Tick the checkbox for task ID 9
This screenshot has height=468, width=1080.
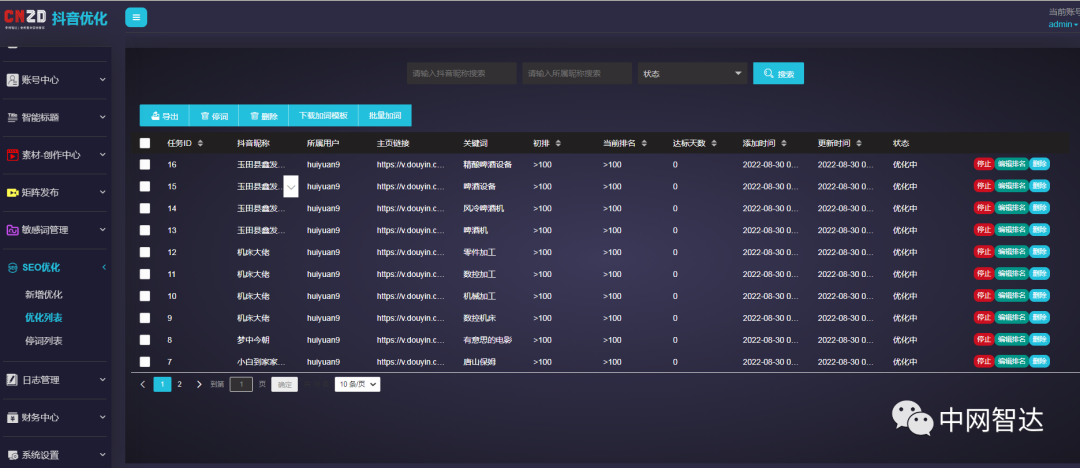[x=145, y=318]
